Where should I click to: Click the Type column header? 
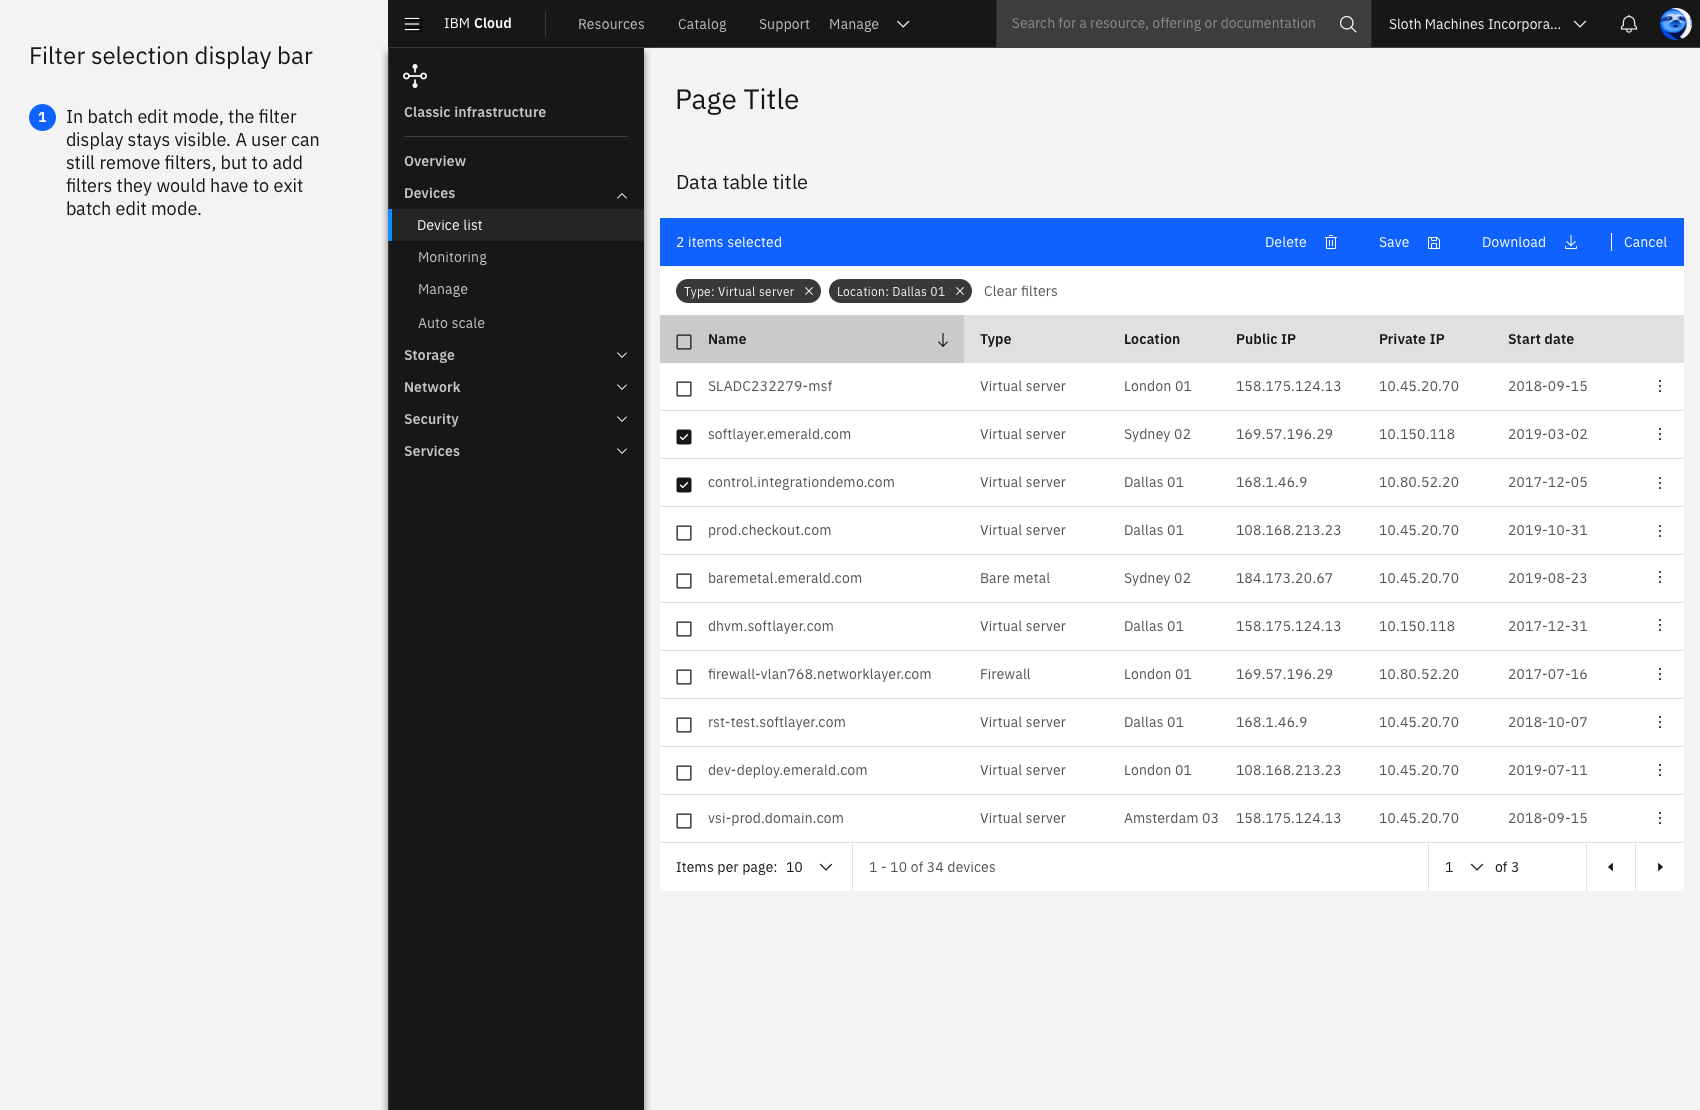pyautogui.click(x=995, y=339)
